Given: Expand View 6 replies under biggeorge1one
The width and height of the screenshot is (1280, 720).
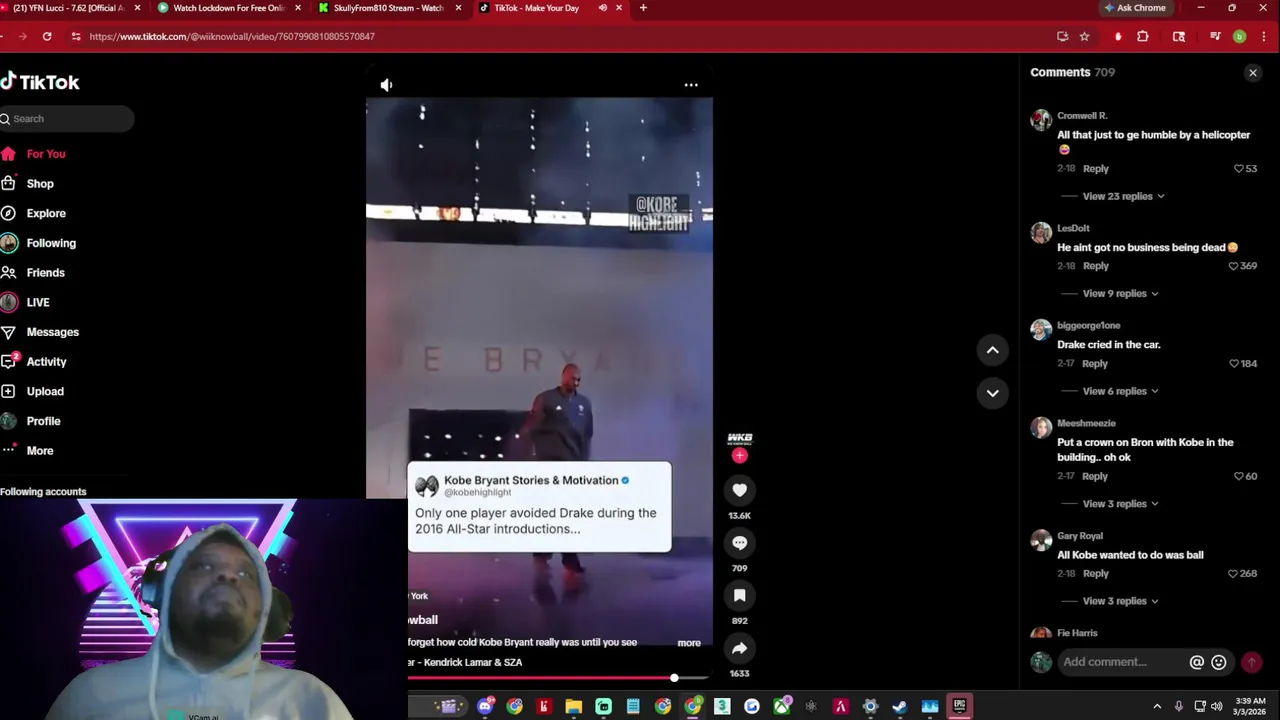Looking at the screenshot, I should 1120,391.
